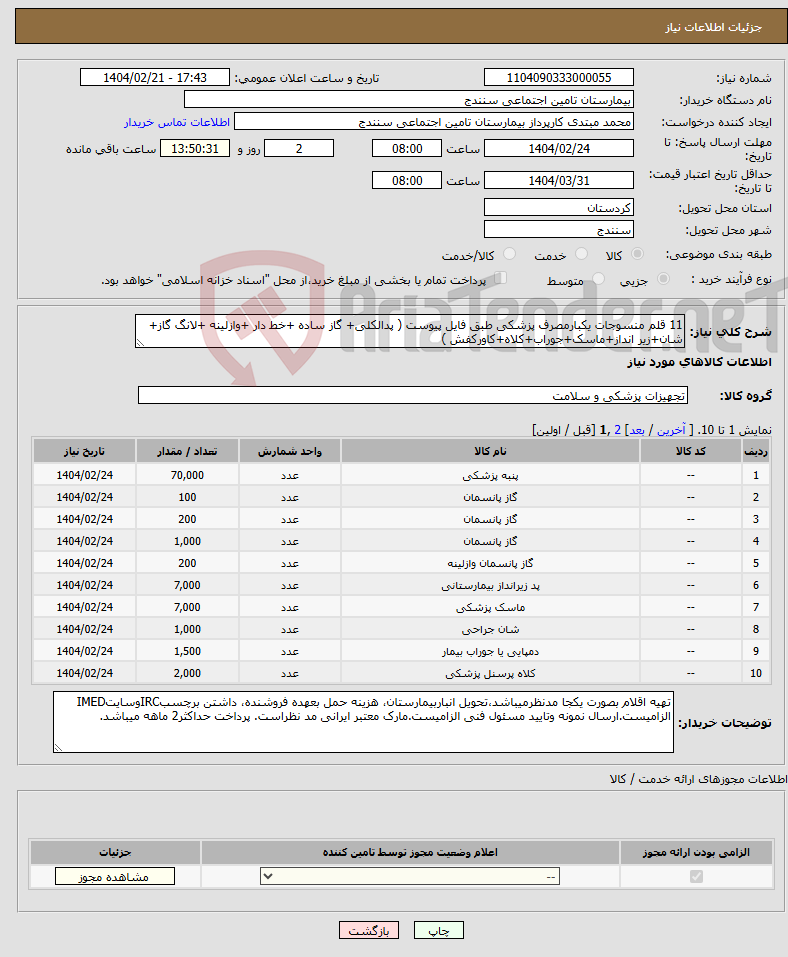788x957 pixels.
Task: Click the جزئیات column header in licenses table
Action: click(x=115, y=852)
